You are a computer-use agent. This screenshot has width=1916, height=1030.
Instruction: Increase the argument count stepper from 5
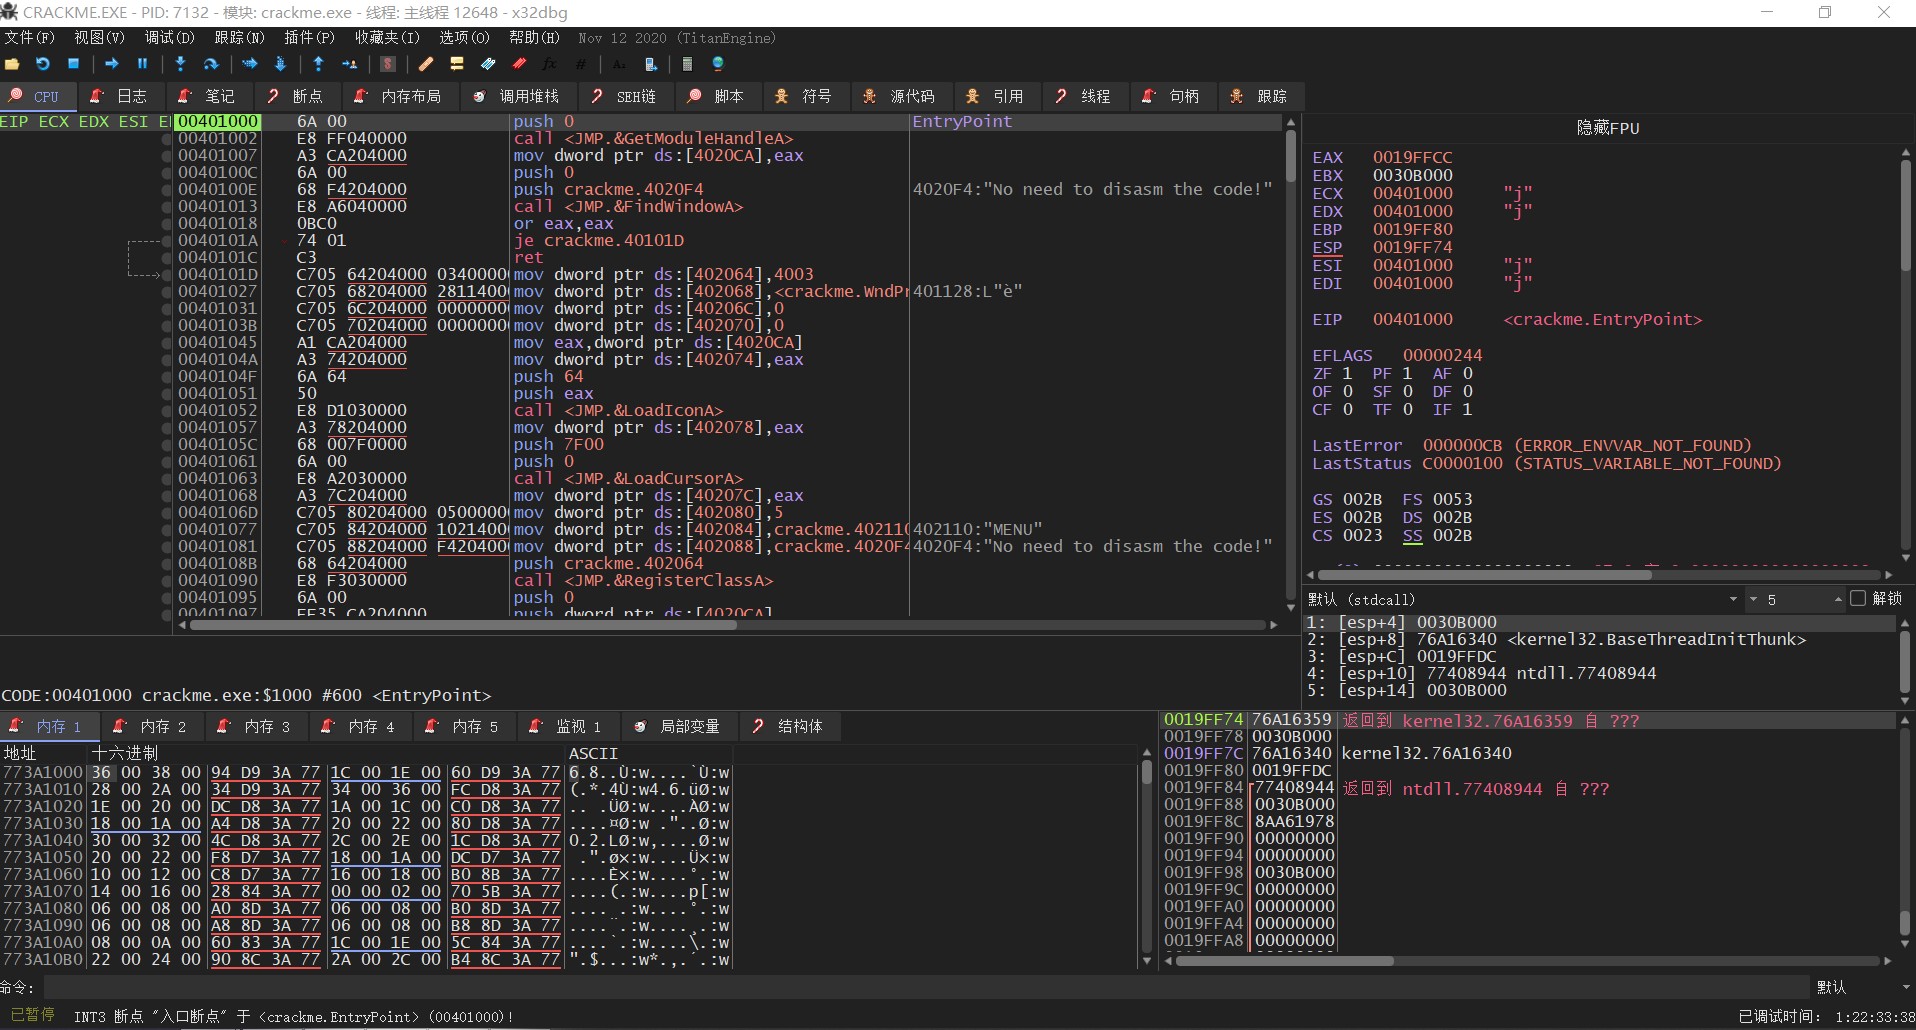click(1838, 600)
